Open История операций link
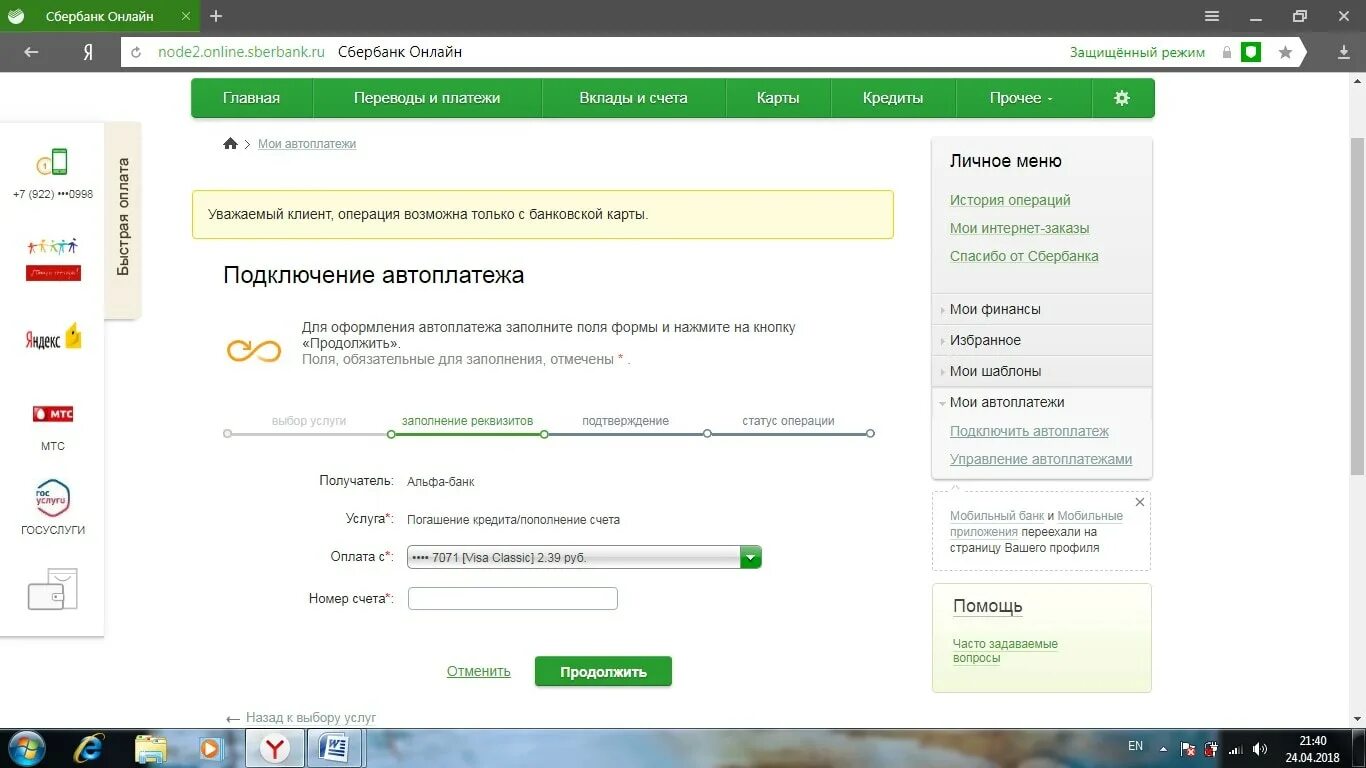The width and height of the screenshot is (1366, 768). 1010,200
